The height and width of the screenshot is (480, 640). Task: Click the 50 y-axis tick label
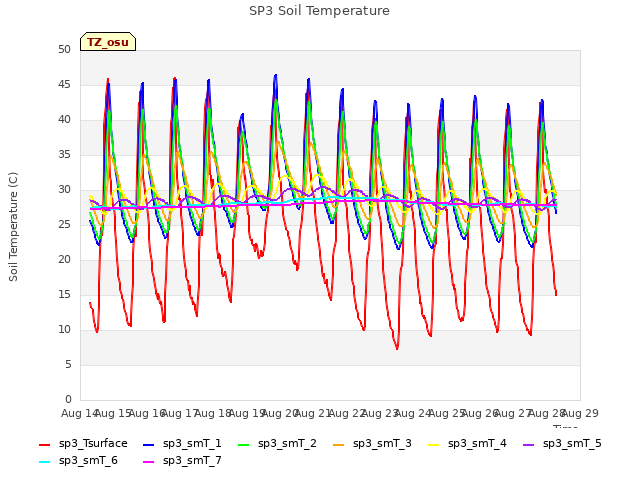click(x=64, y=50)
